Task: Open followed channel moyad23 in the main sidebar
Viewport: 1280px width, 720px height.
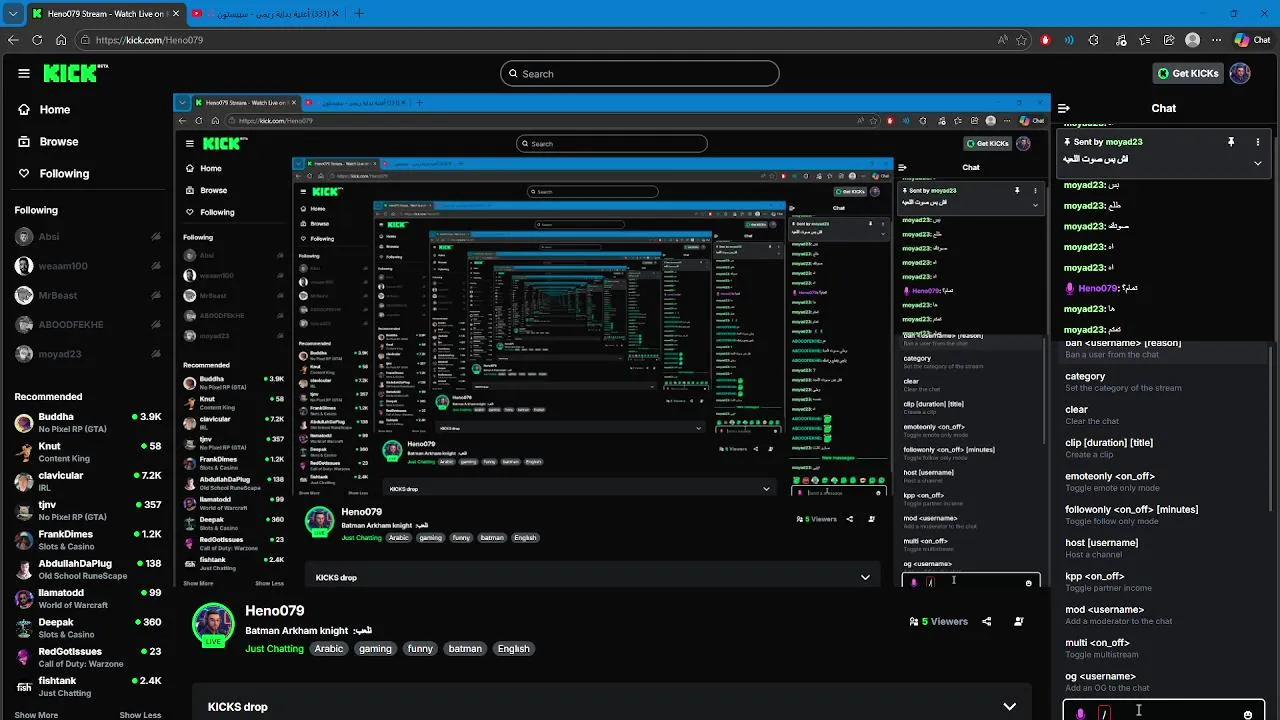Action: 88,354
